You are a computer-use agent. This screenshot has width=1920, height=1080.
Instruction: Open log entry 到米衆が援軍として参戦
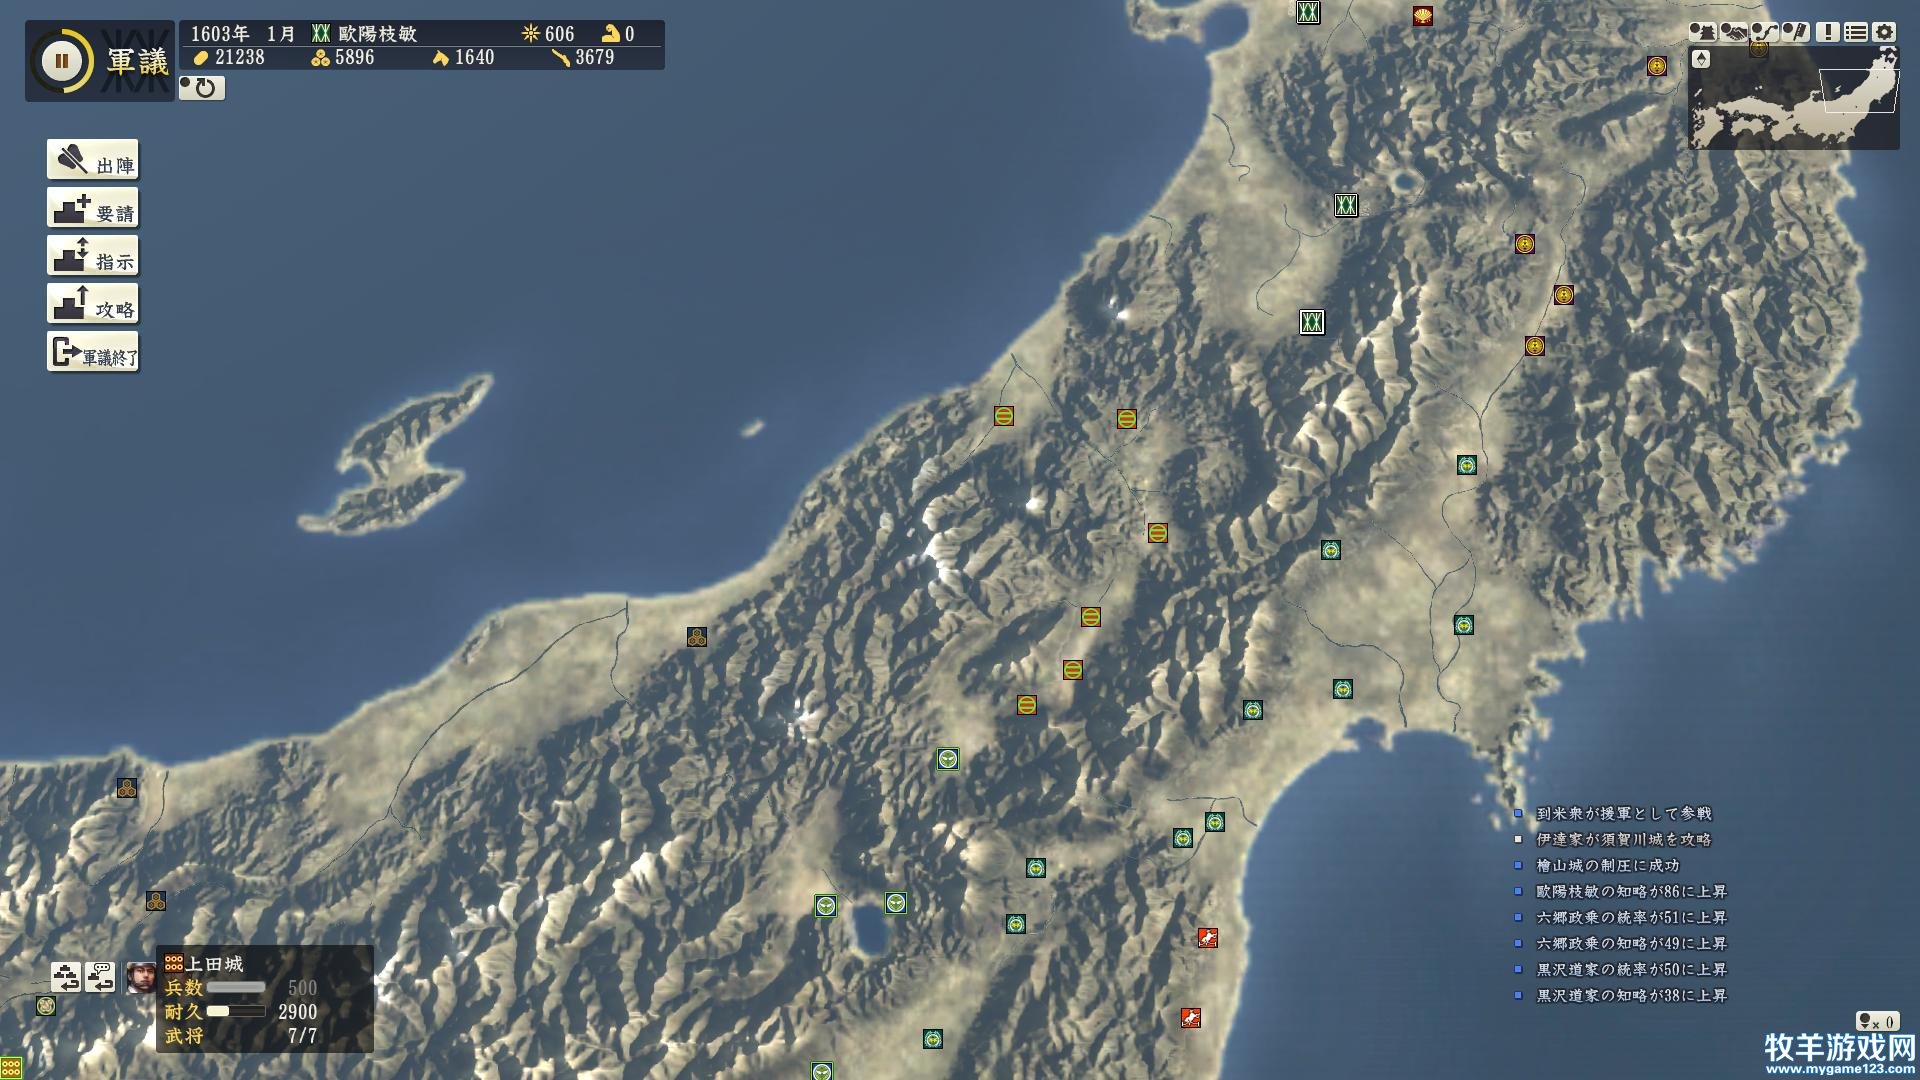click(x=1624, y=813)
